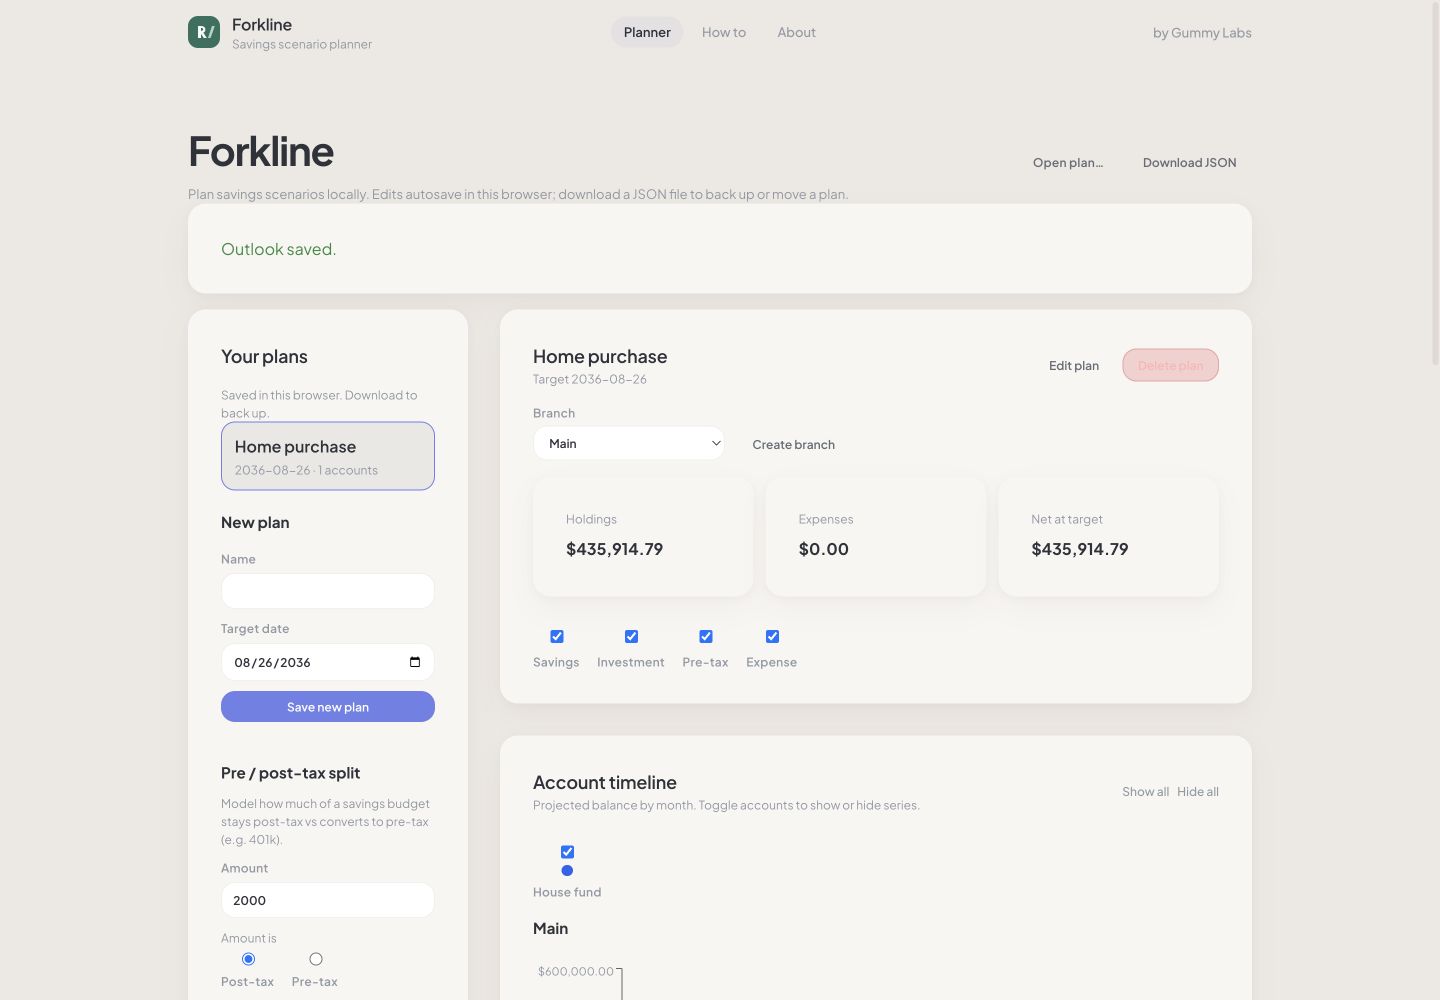Click Create branch

(x=794, y=444)
